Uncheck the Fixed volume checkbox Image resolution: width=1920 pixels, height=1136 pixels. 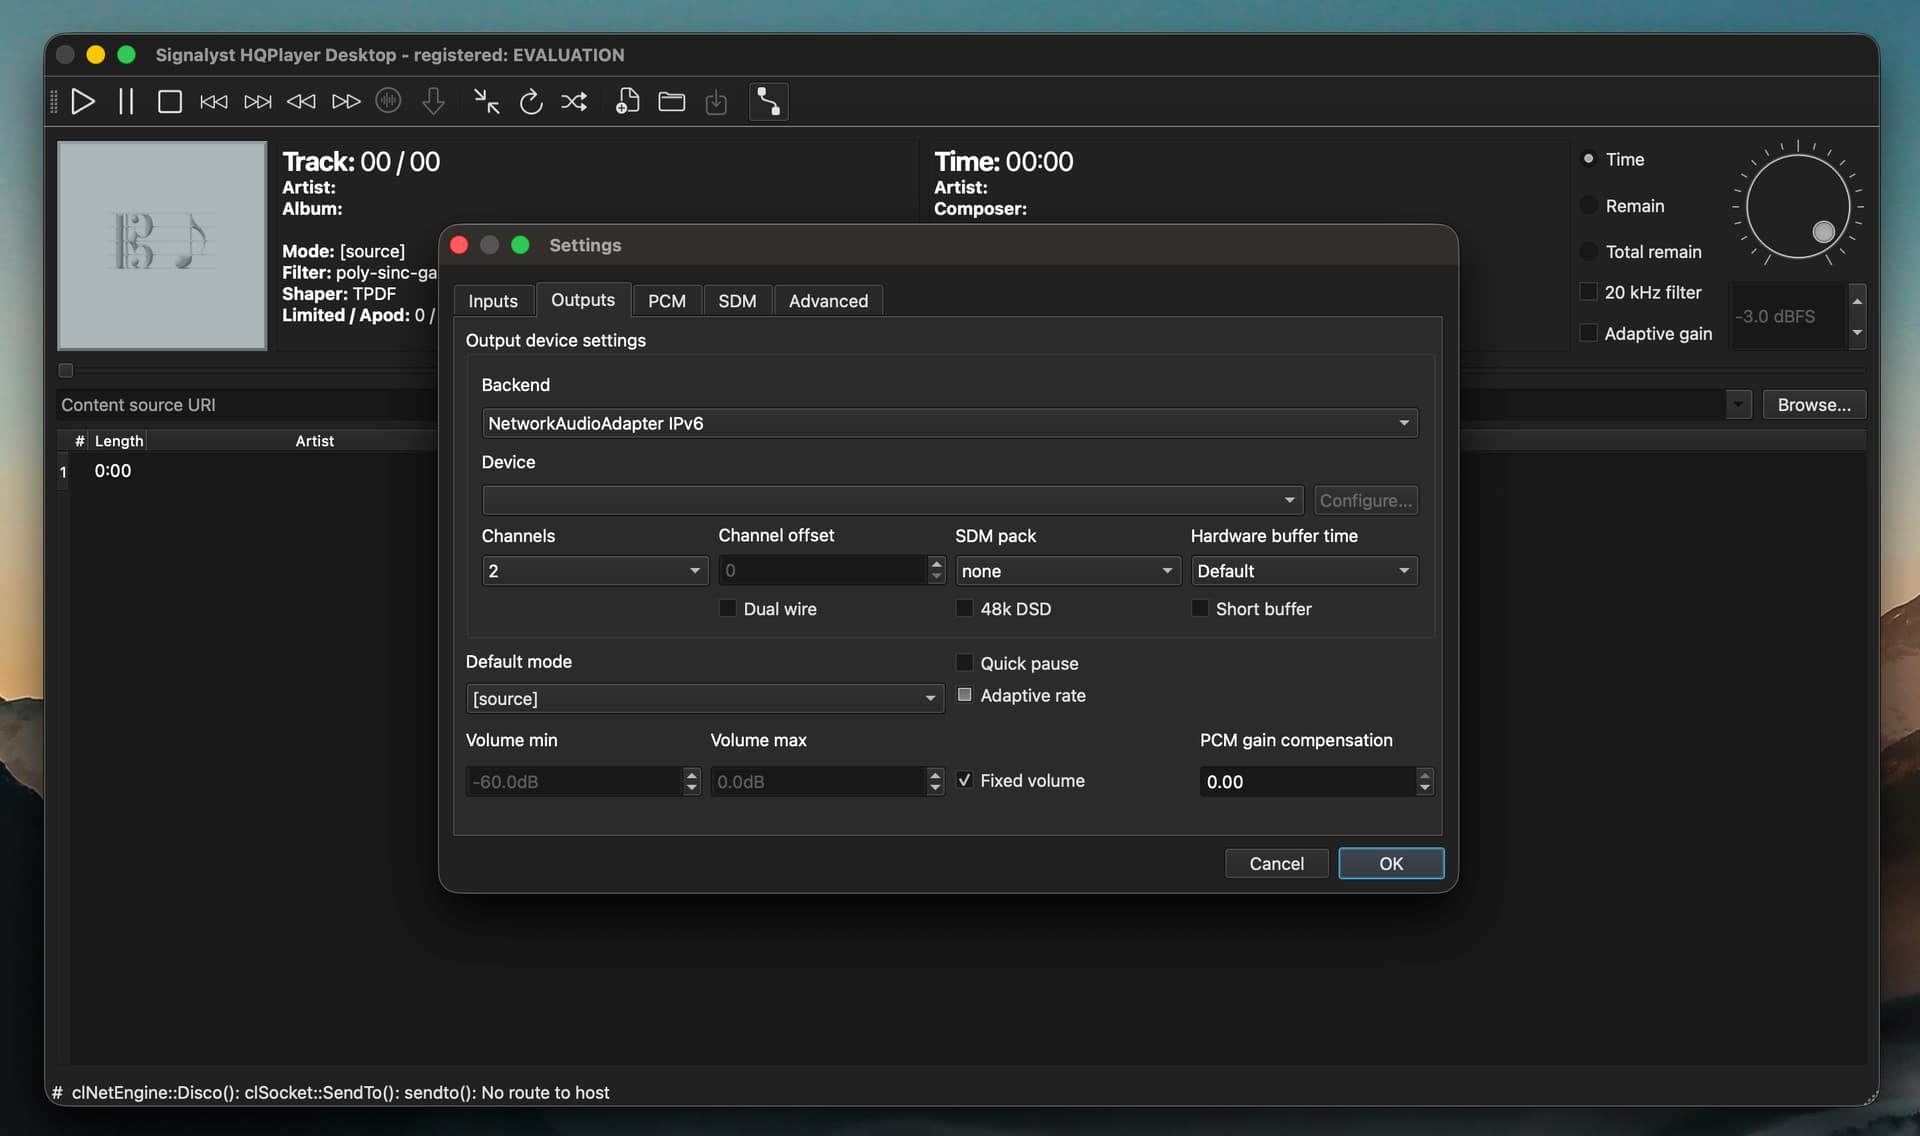[964, 780]
